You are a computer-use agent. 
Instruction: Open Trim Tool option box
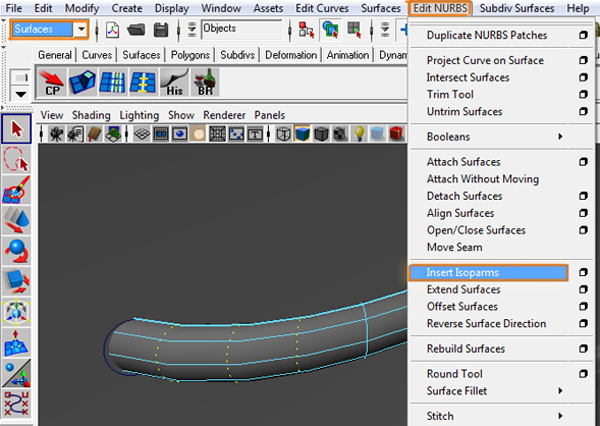click(583, 94)
